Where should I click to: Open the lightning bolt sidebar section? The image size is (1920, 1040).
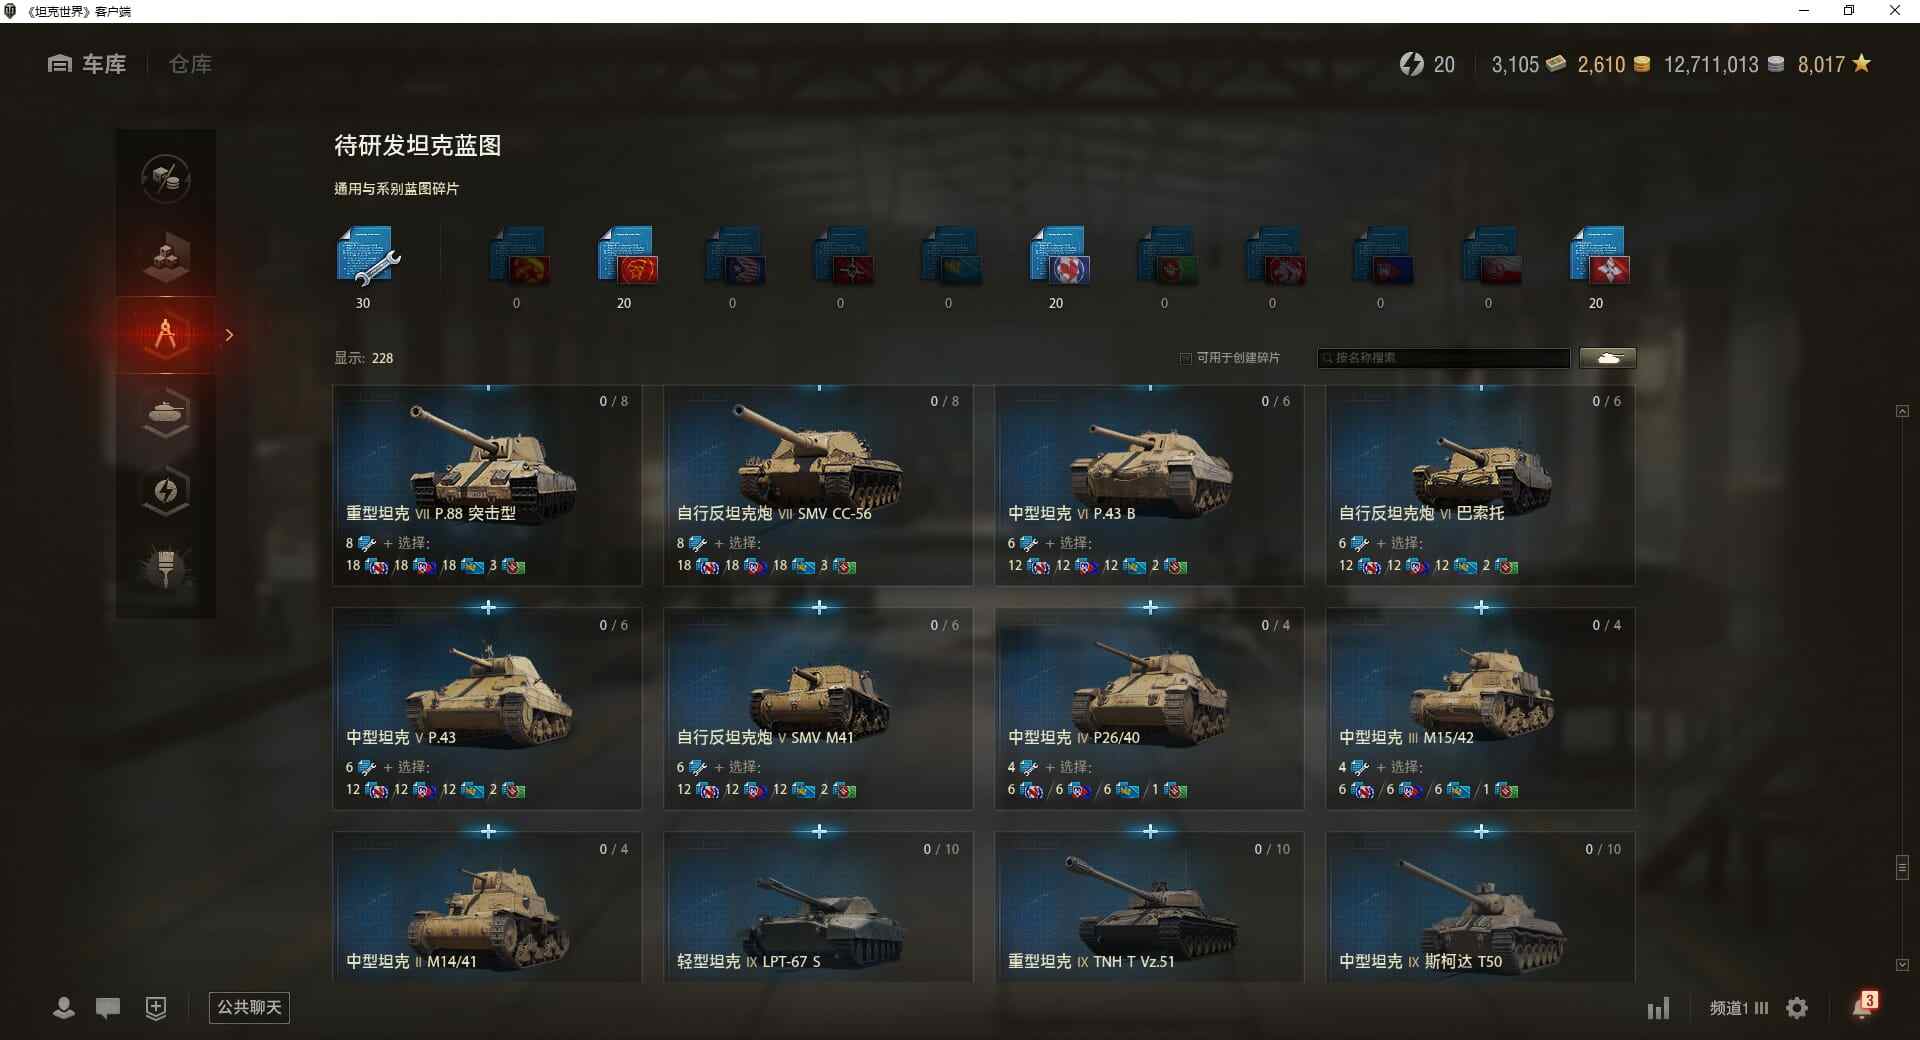click(x=166, y=491)
